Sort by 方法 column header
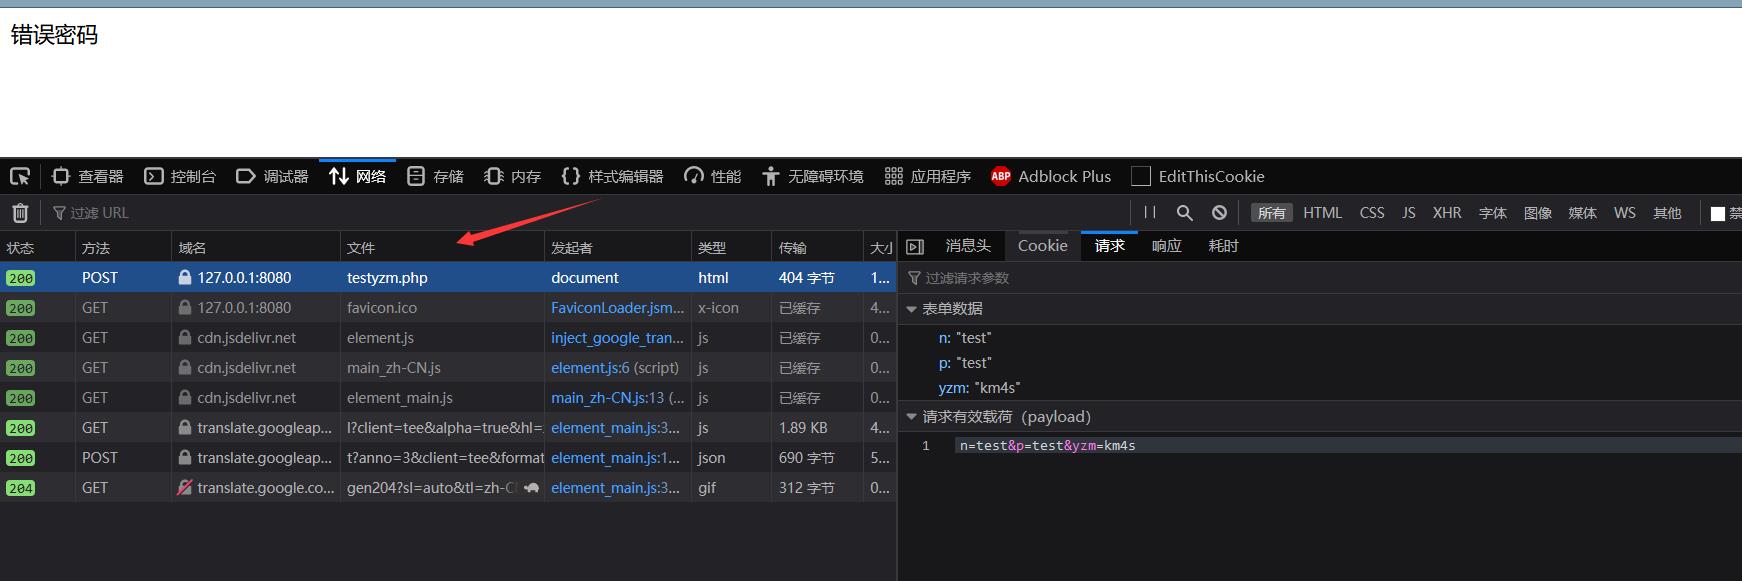The height and width of the screenshot is (581, 1742). click(x=124, y=248)
